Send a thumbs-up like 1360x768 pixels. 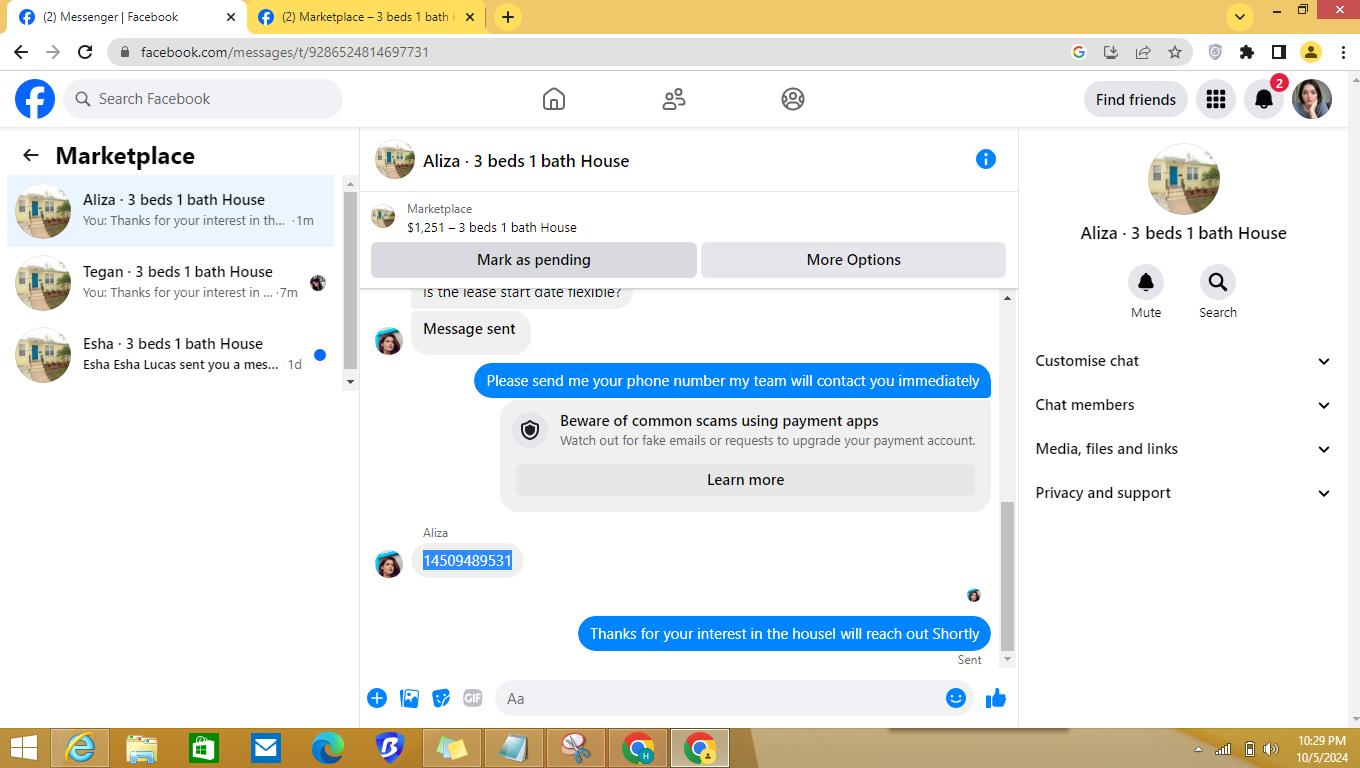996,698
